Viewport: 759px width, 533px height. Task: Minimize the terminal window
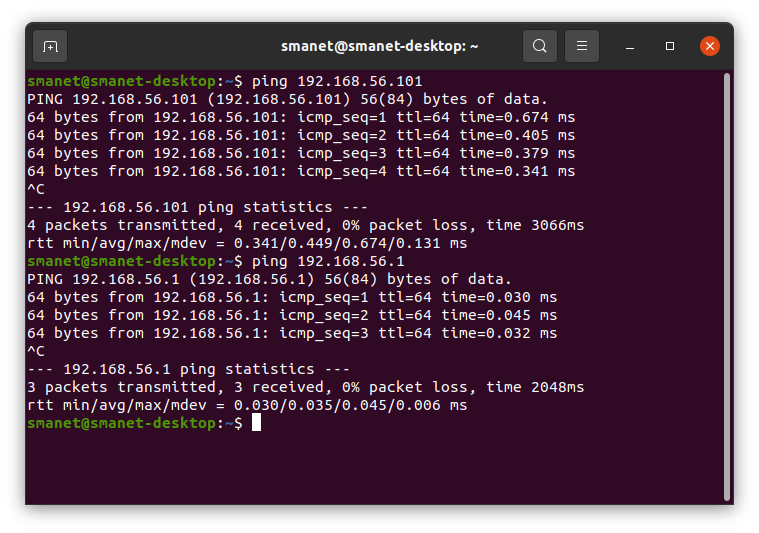click(630, 46)
